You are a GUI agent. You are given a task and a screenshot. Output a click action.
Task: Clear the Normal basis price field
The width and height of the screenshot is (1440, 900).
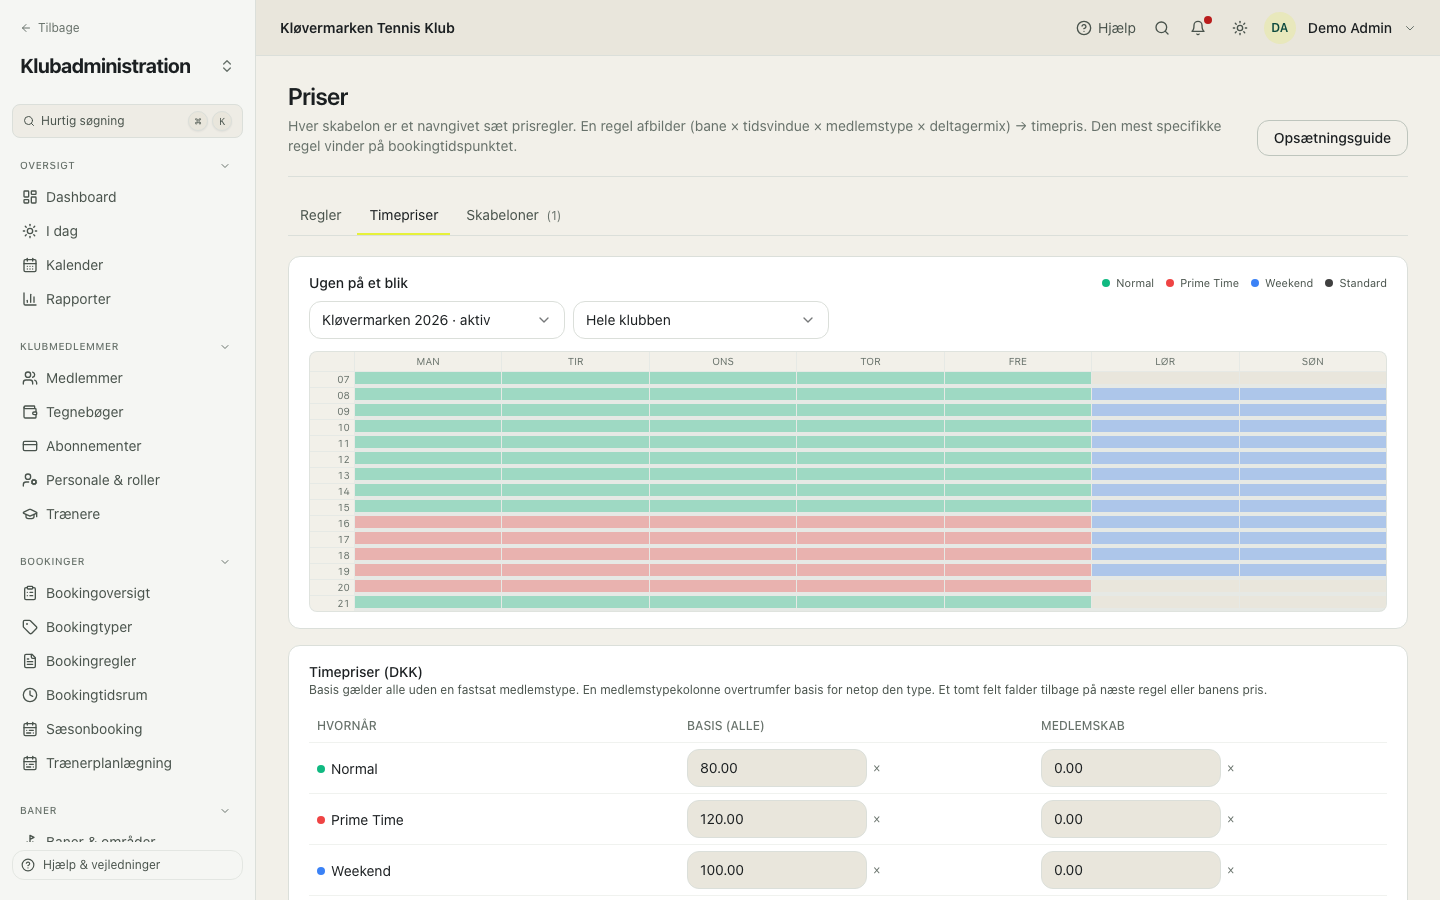point(877,769)
